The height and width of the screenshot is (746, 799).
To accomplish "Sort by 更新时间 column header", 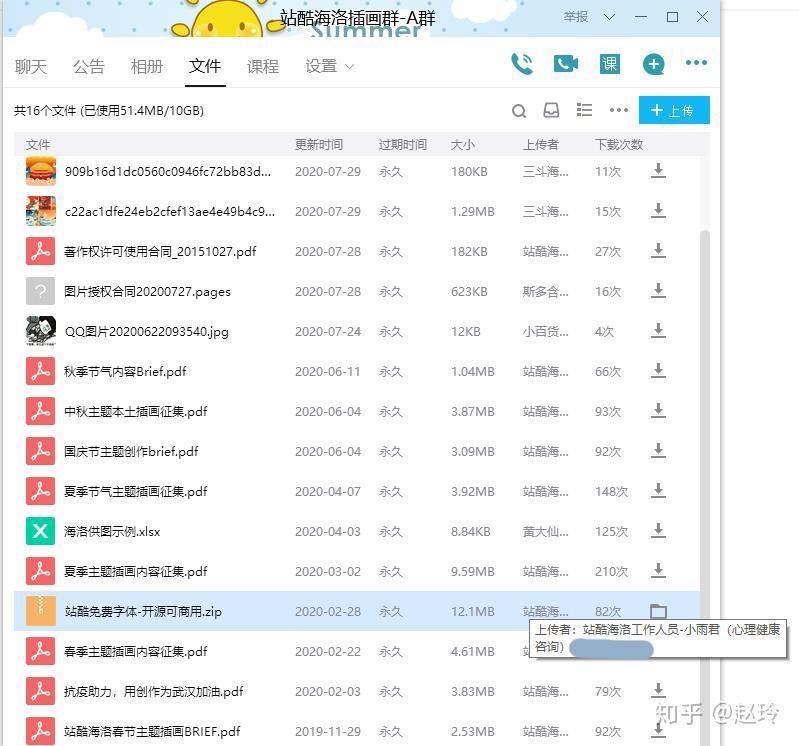I will (x=319, y=145).
